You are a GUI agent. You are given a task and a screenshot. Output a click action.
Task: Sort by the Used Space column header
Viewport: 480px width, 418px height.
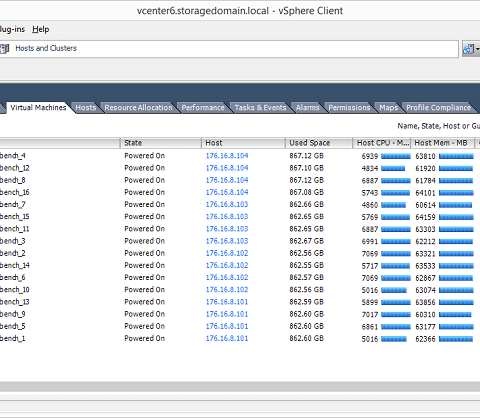(319, 143)
